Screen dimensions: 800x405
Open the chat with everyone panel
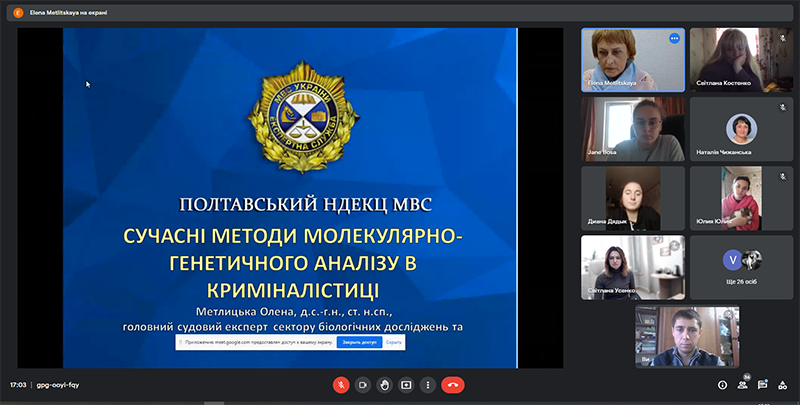point(762,385)
